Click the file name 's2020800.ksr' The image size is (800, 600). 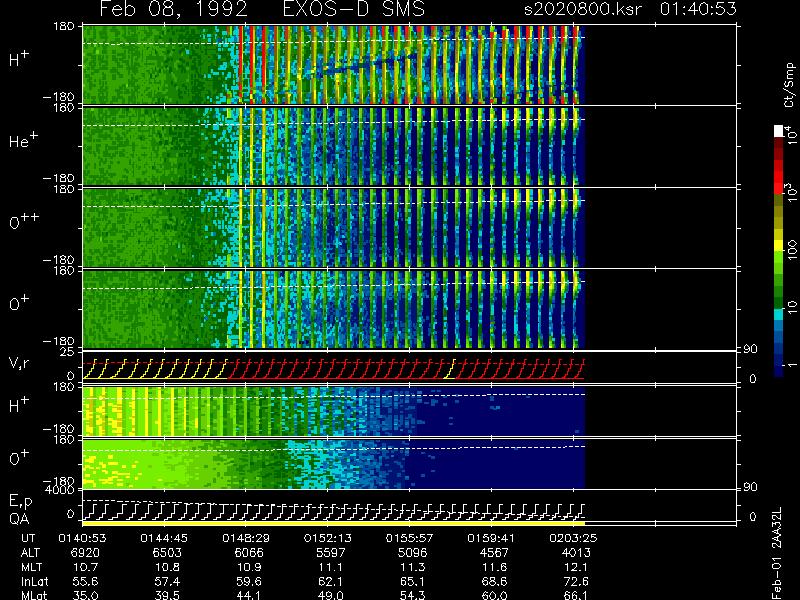583,9
